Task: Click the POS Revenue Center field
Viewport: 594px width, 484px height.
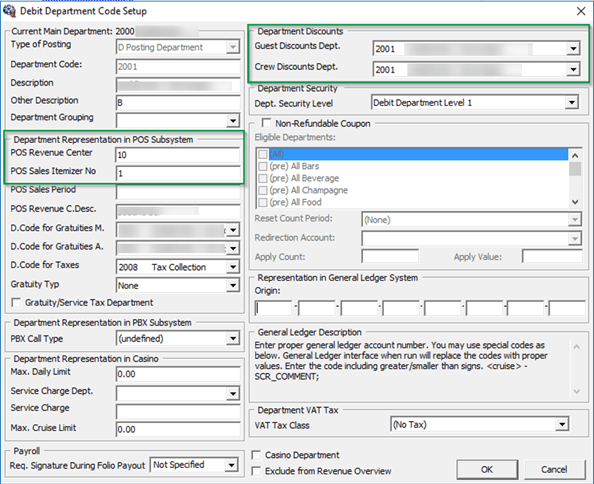Action: tap(178, 155)
